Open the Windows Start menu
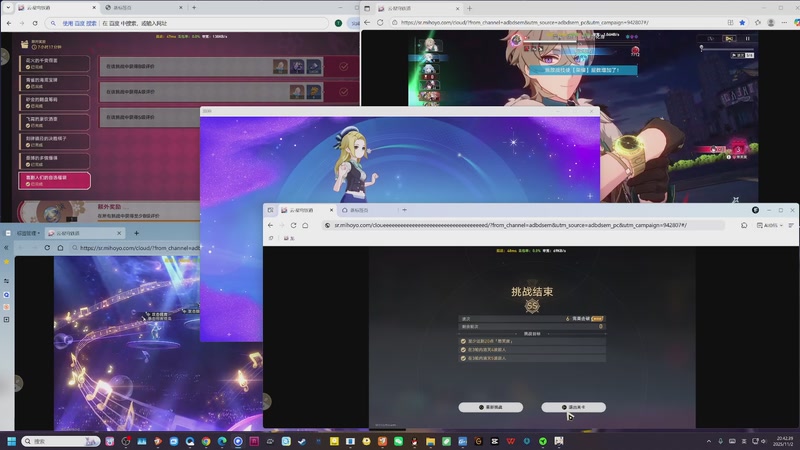Screen dimensions: 800x450 click(x=11, y=441)
